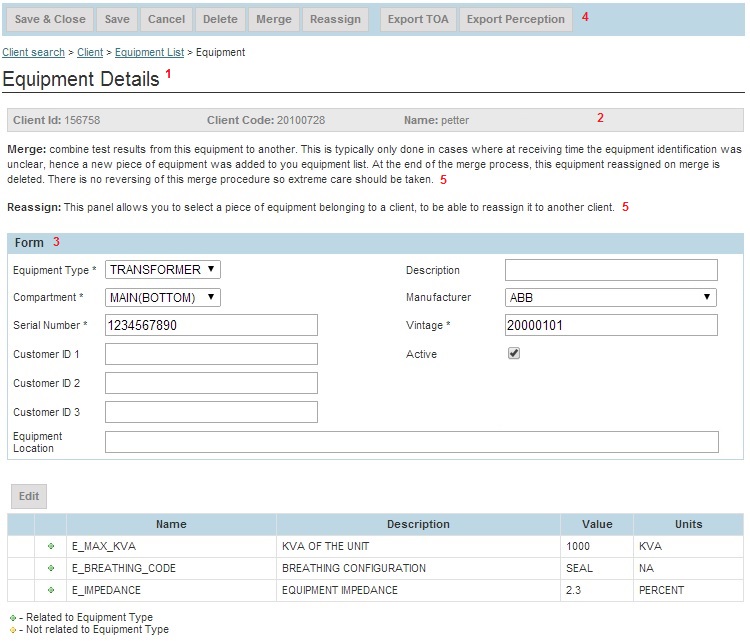Go to Client search breadcrumb link
750x641 pixels.
33,52
